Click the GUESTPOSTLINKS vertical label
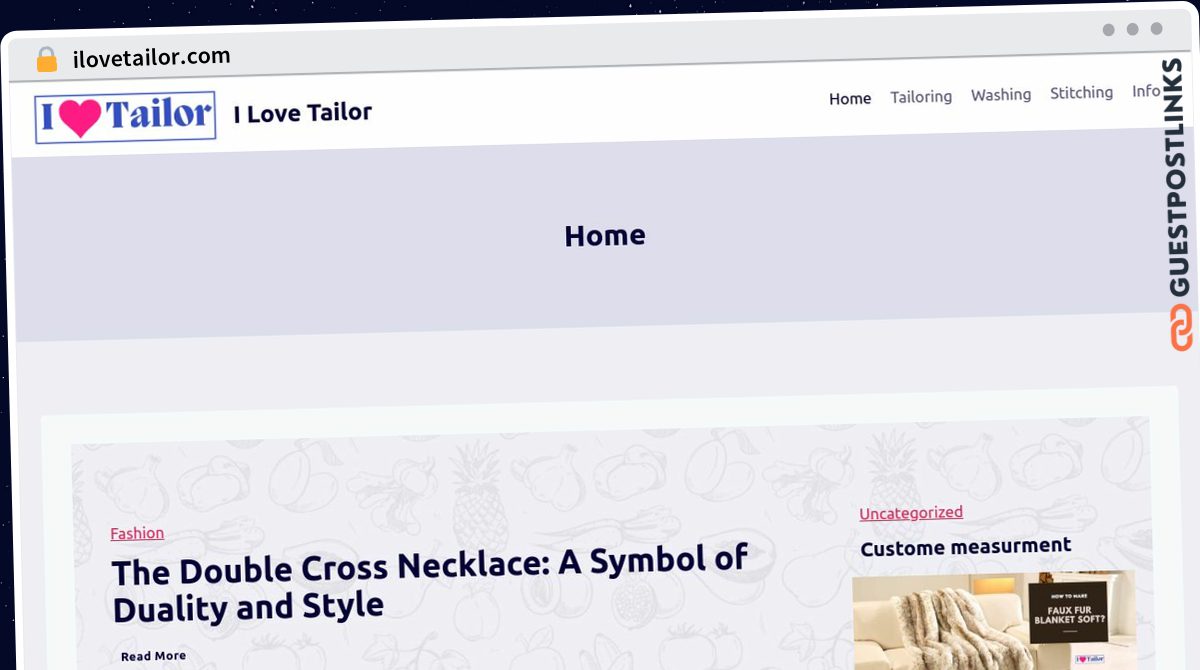 click(x=1181, y=178)
